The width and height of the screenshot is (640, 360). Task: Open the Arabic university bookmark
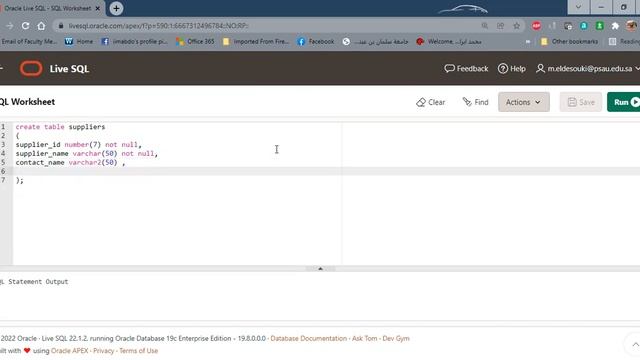coord(375,41)
